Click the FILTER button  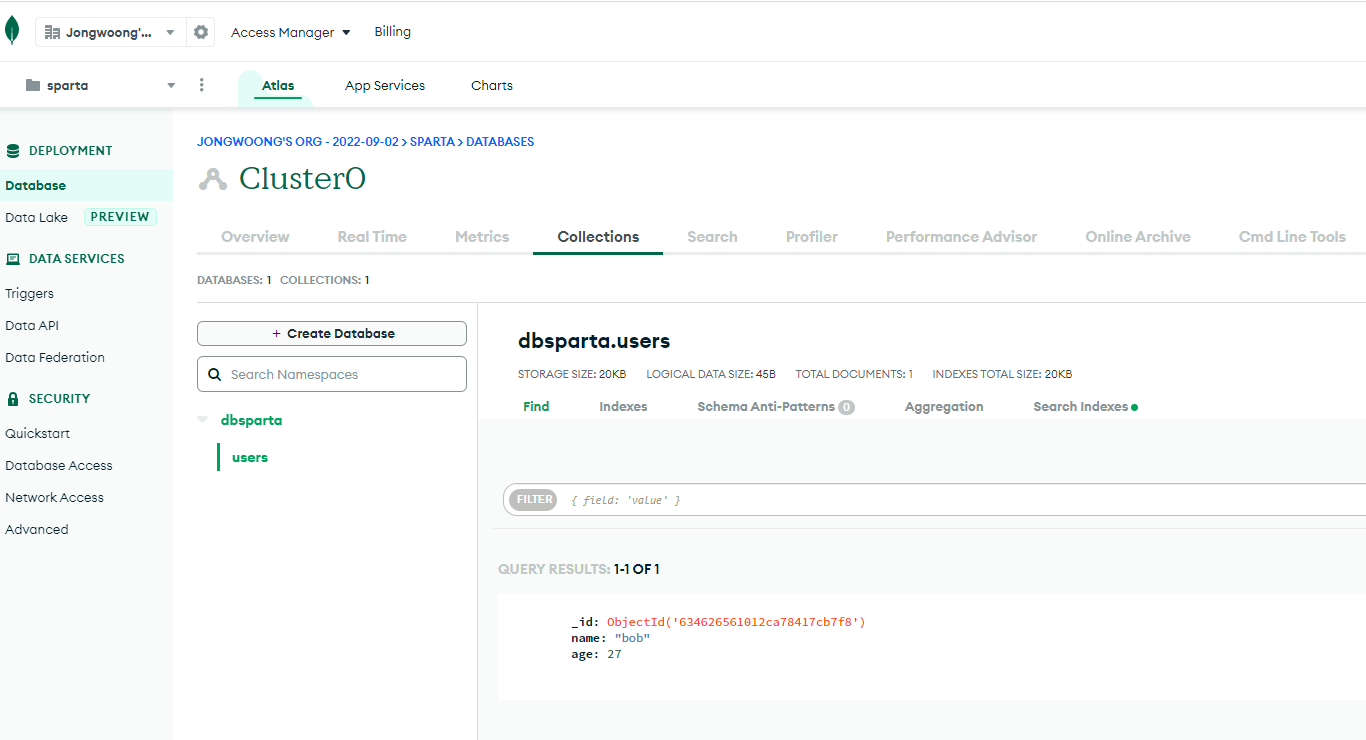pos(535,500)
